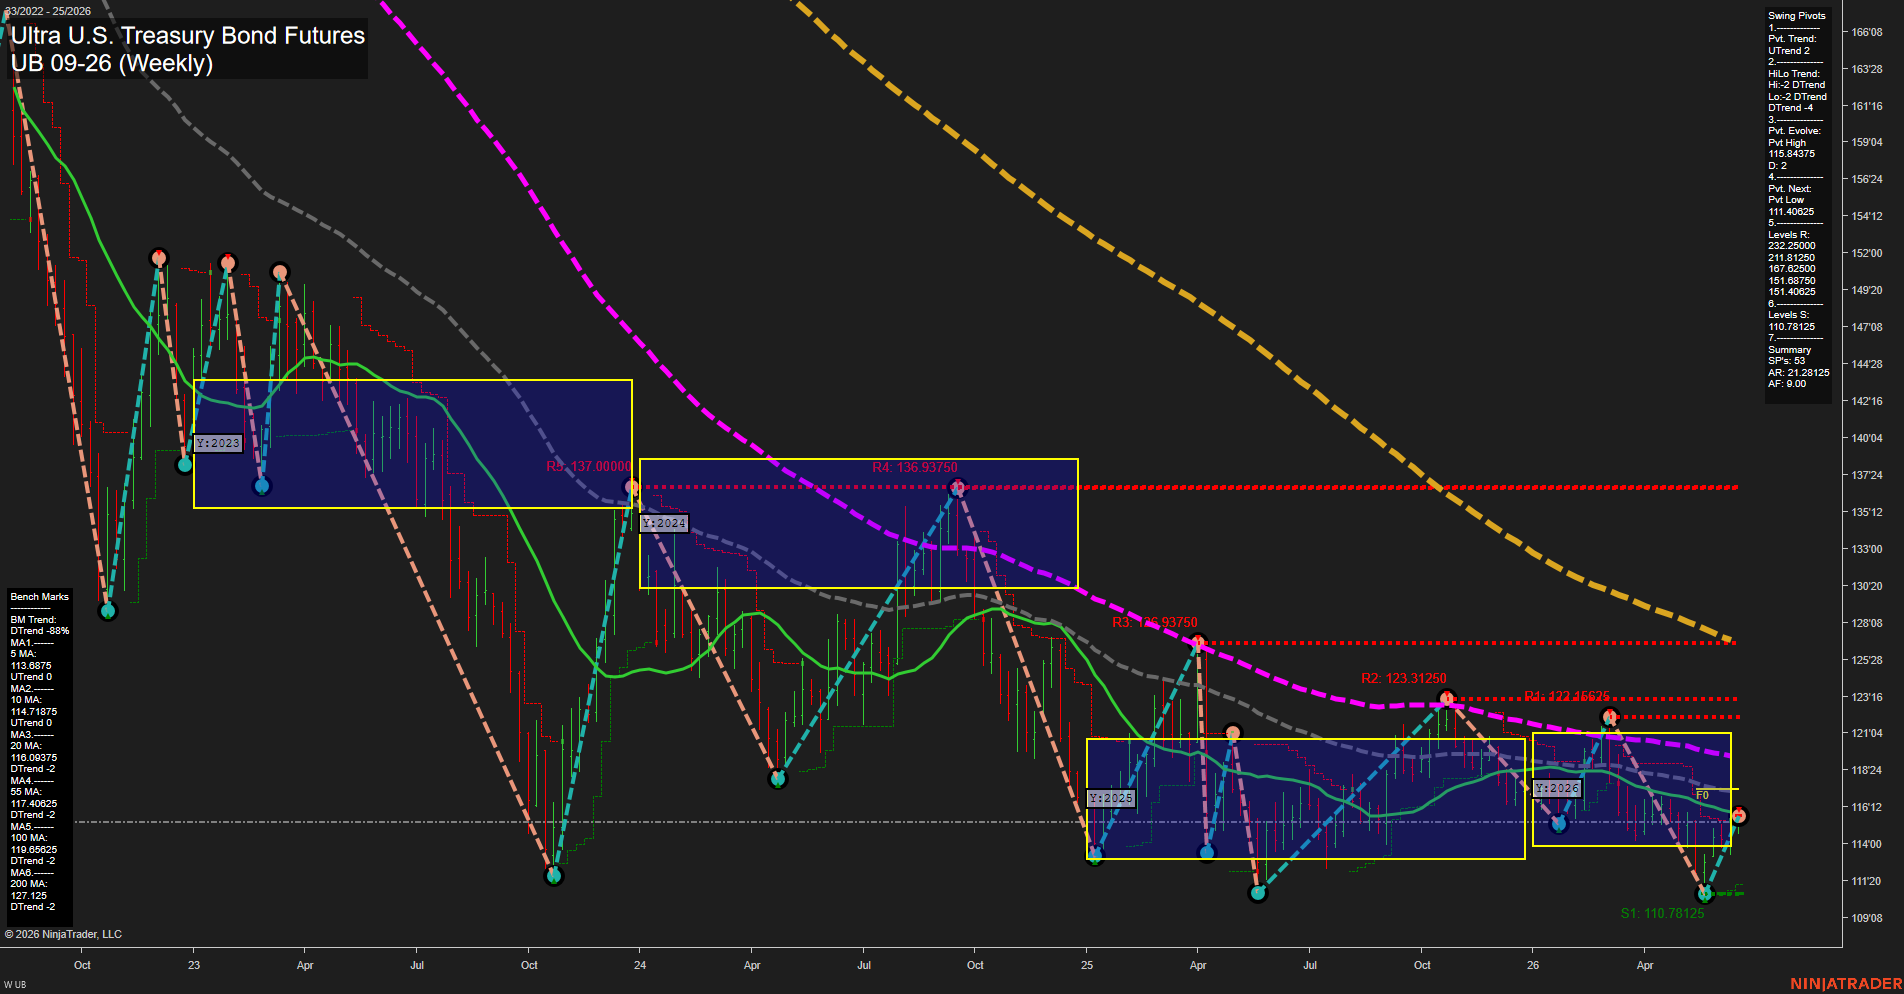
Task: Click the swing high pivot marker at R4 line
Action: pos(958,487)
